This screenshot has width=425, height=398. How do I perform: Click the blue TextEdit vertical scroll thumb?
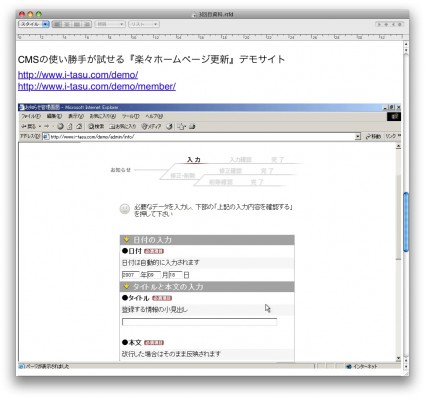coord(406,222)
